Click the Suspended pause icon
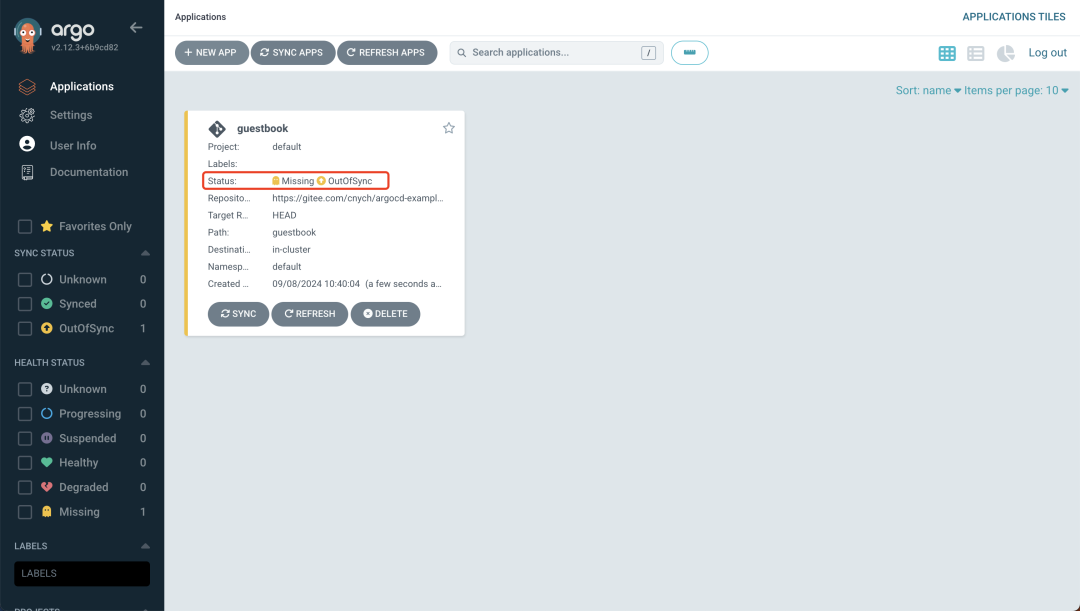The height and width of the screenshot is (611, 1080). click(47, 438)
